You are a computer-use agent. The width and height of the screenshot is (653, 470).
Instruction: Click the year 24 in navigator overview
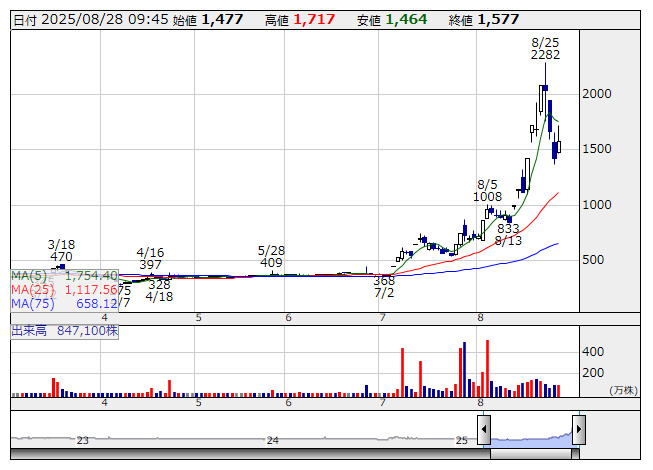[272, 440]
